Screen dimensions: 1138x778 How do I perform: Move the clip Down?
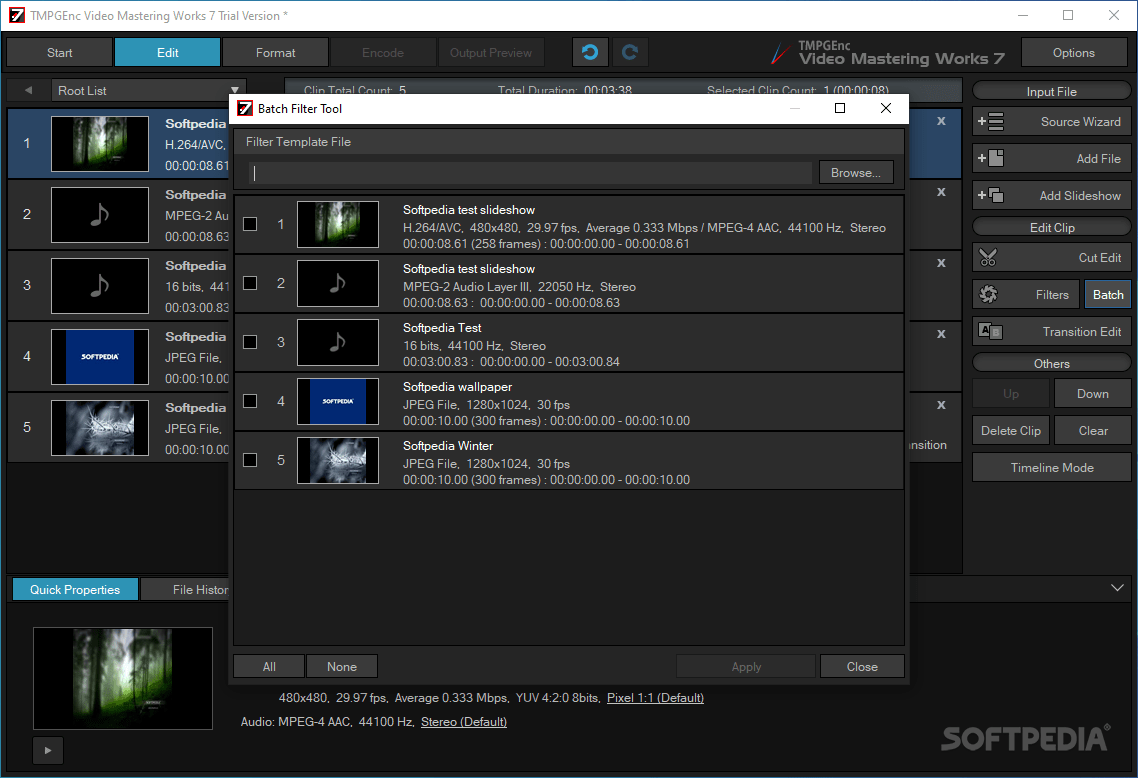click(x=1092, y=393)
